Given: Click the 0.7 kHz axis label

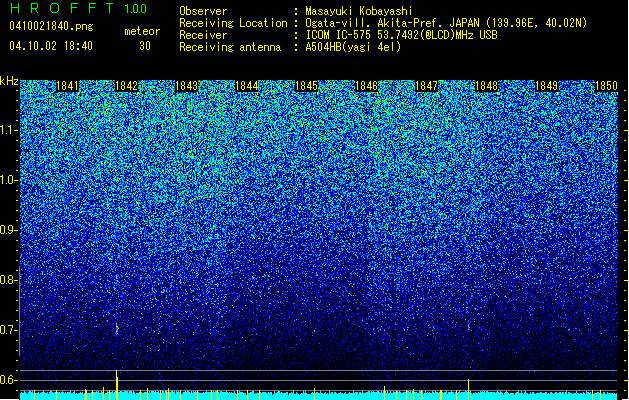Looking at the screenshot, I should pos(8,330).
